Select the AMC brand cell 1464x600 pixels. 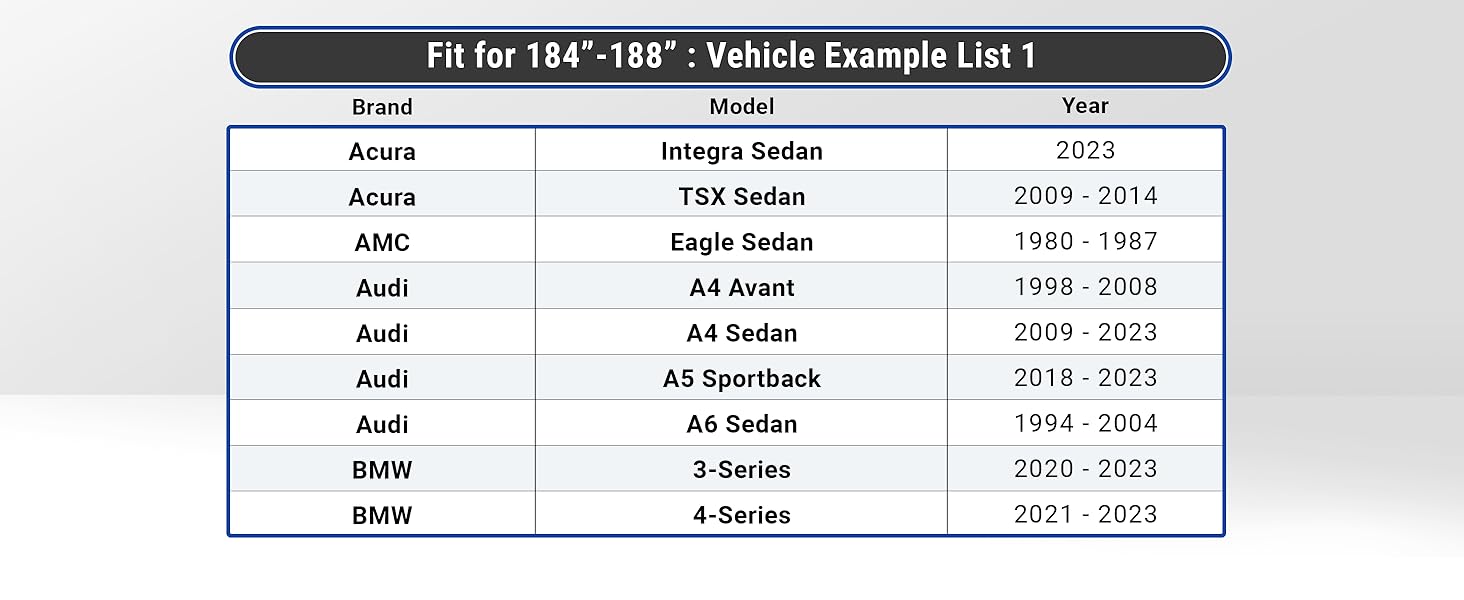383,241
